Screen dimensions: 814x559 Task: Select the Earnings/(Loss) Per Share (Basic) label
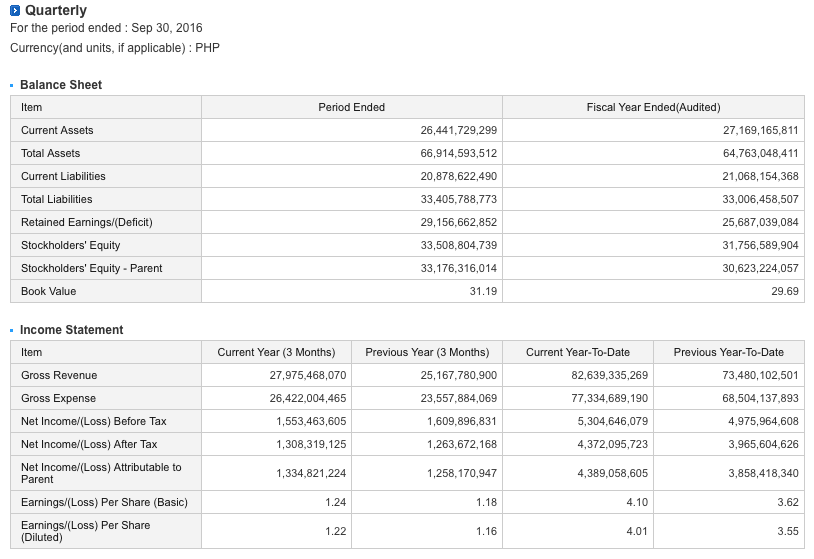click(x=104, y=502)
